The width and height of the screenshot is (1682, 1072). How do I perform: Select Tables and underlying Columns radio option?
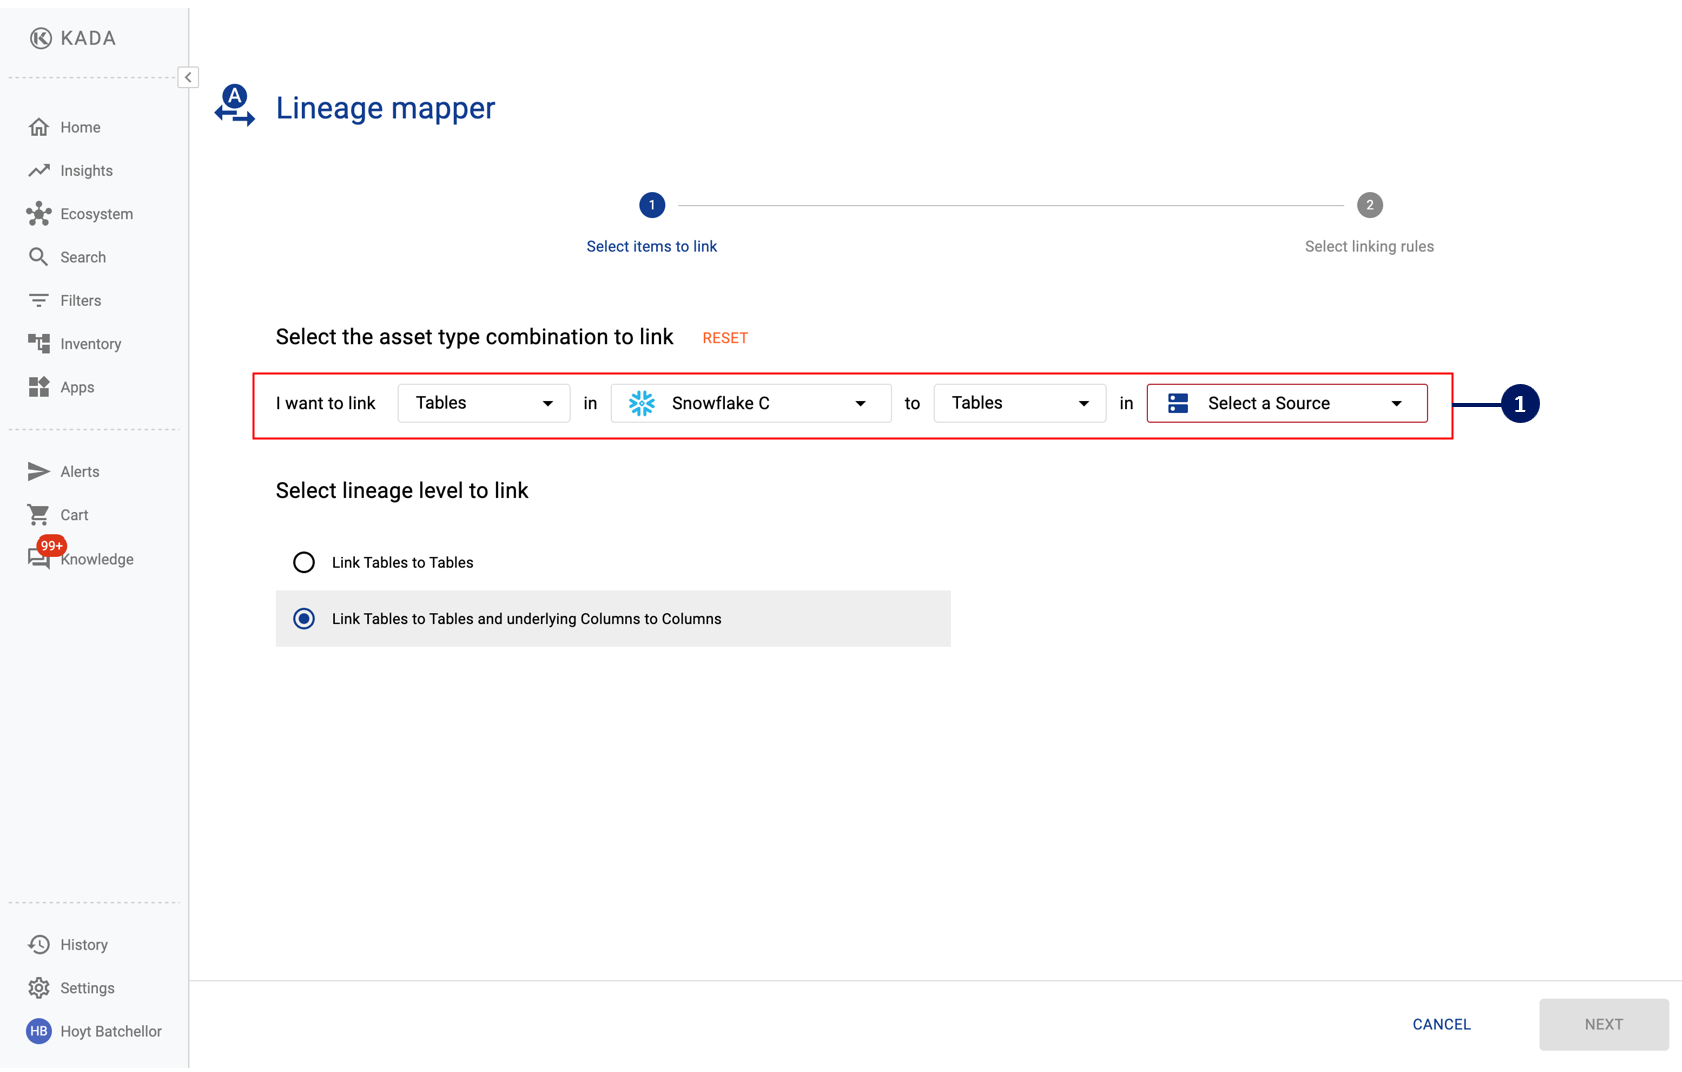point(304,619)
